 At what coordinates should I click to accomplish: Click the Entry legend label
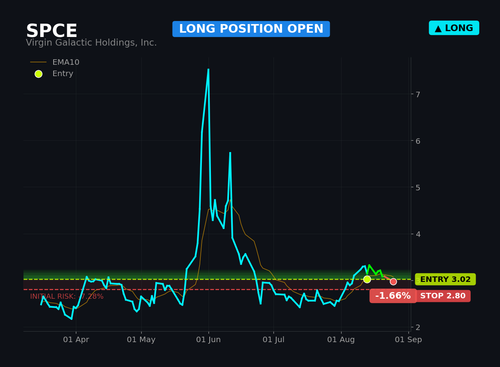63,74
